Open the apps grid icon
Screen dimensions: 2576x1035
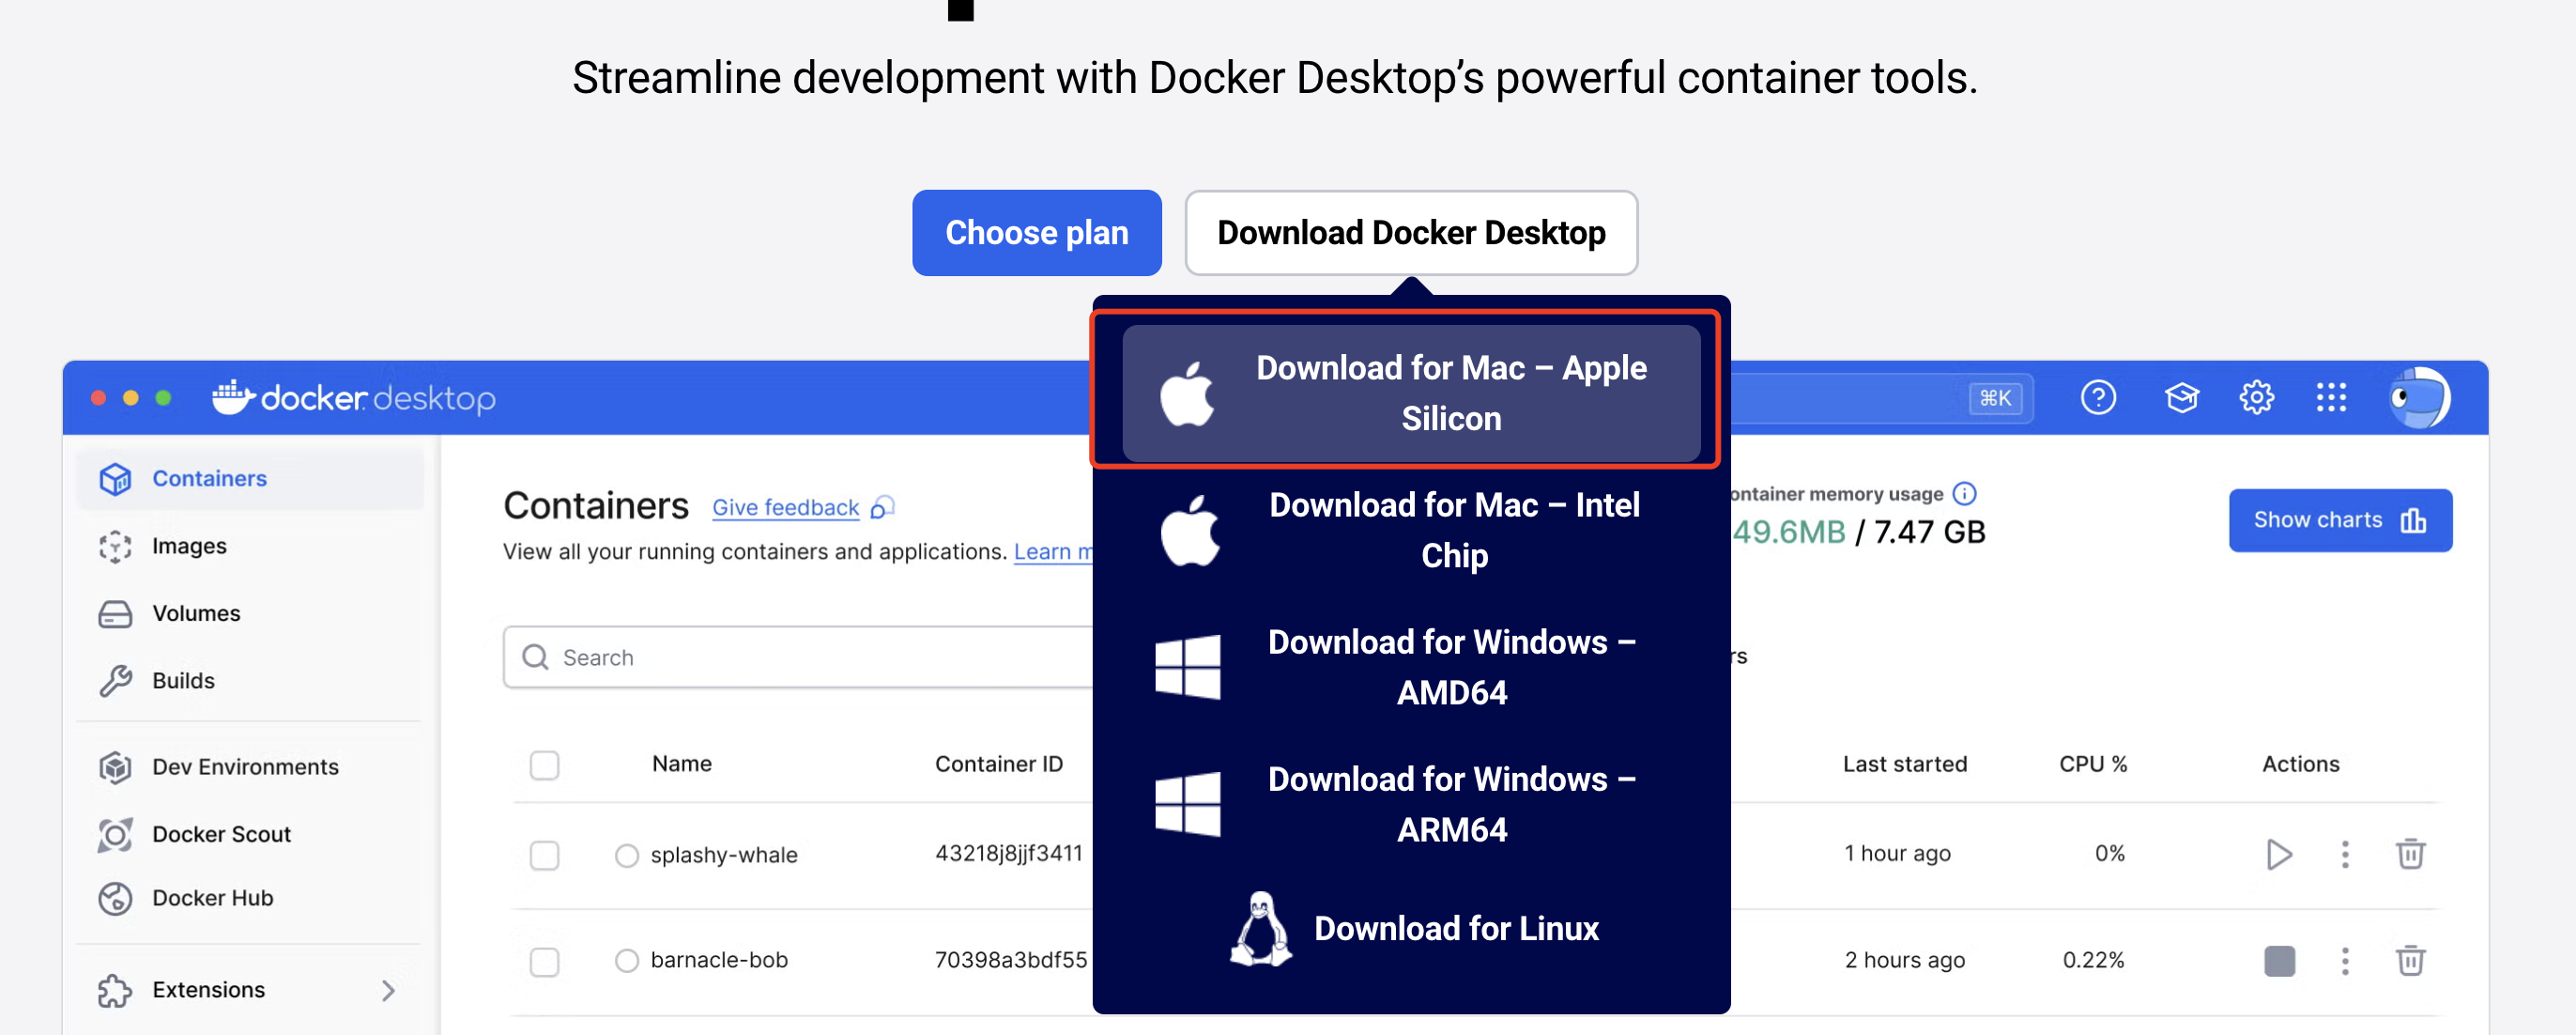[2330, 398]
